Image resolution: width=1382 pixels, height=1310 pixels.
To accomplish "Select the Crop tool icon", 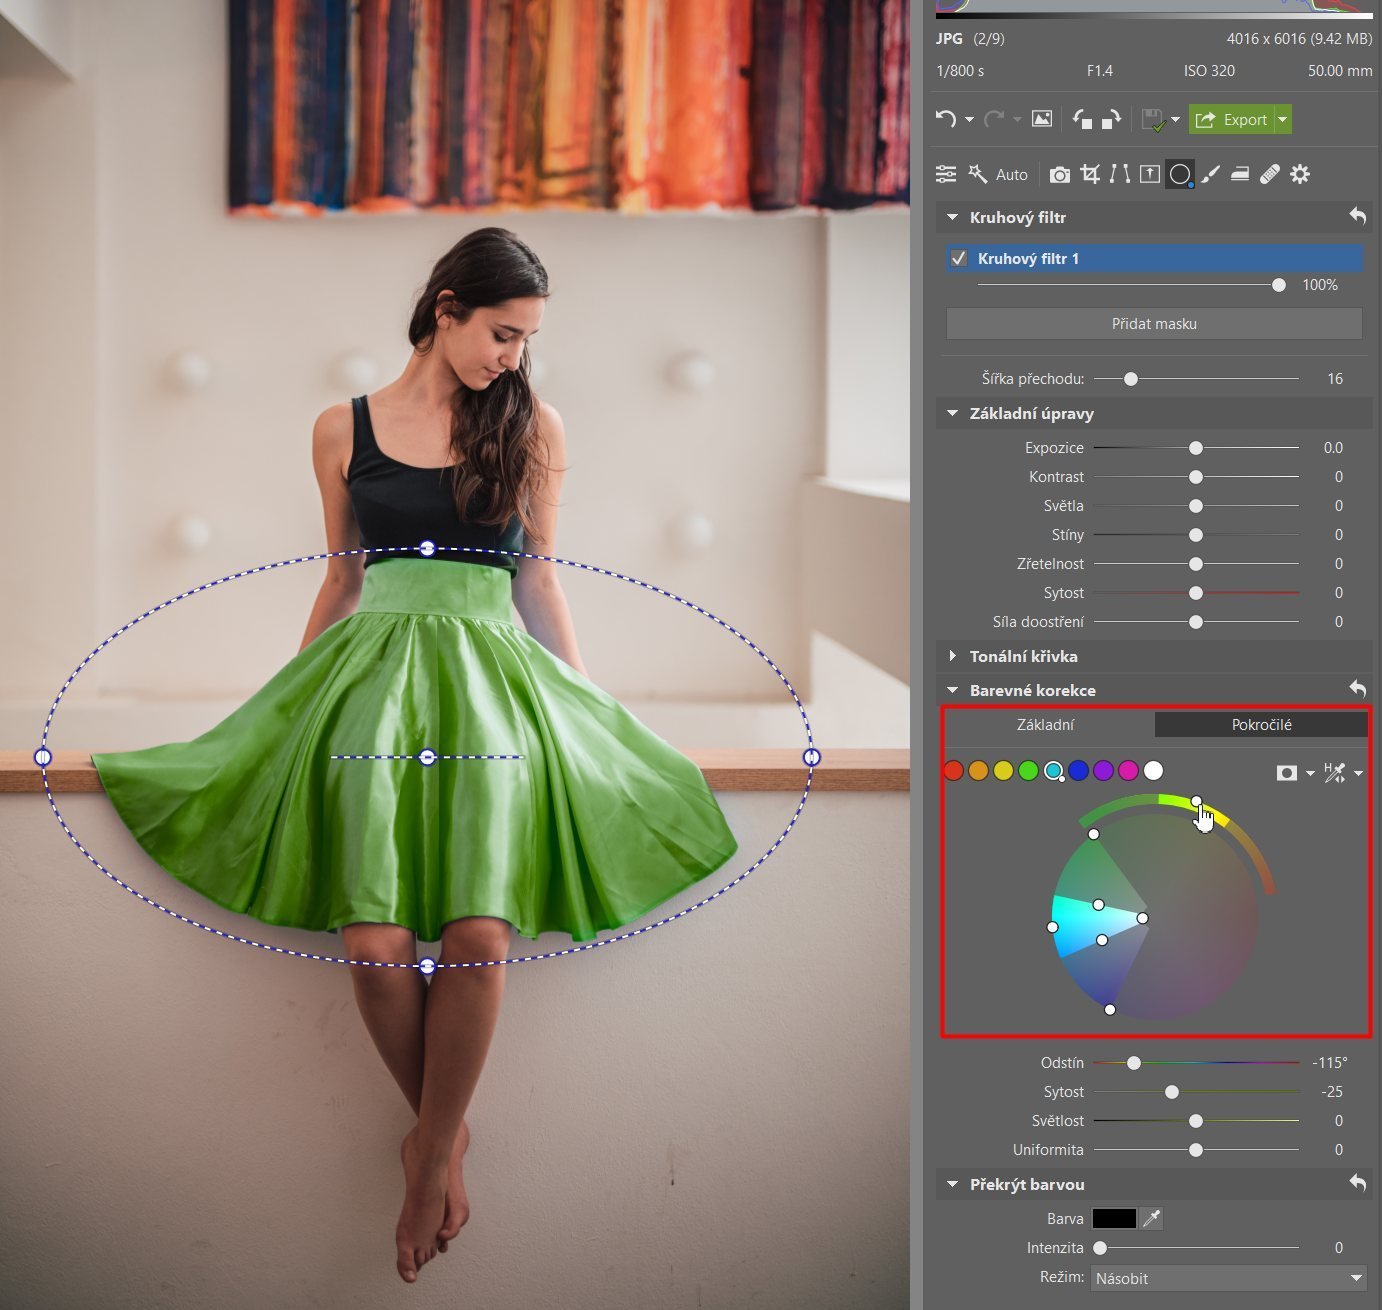I will pyautogui.click(x=1090, y=174).
